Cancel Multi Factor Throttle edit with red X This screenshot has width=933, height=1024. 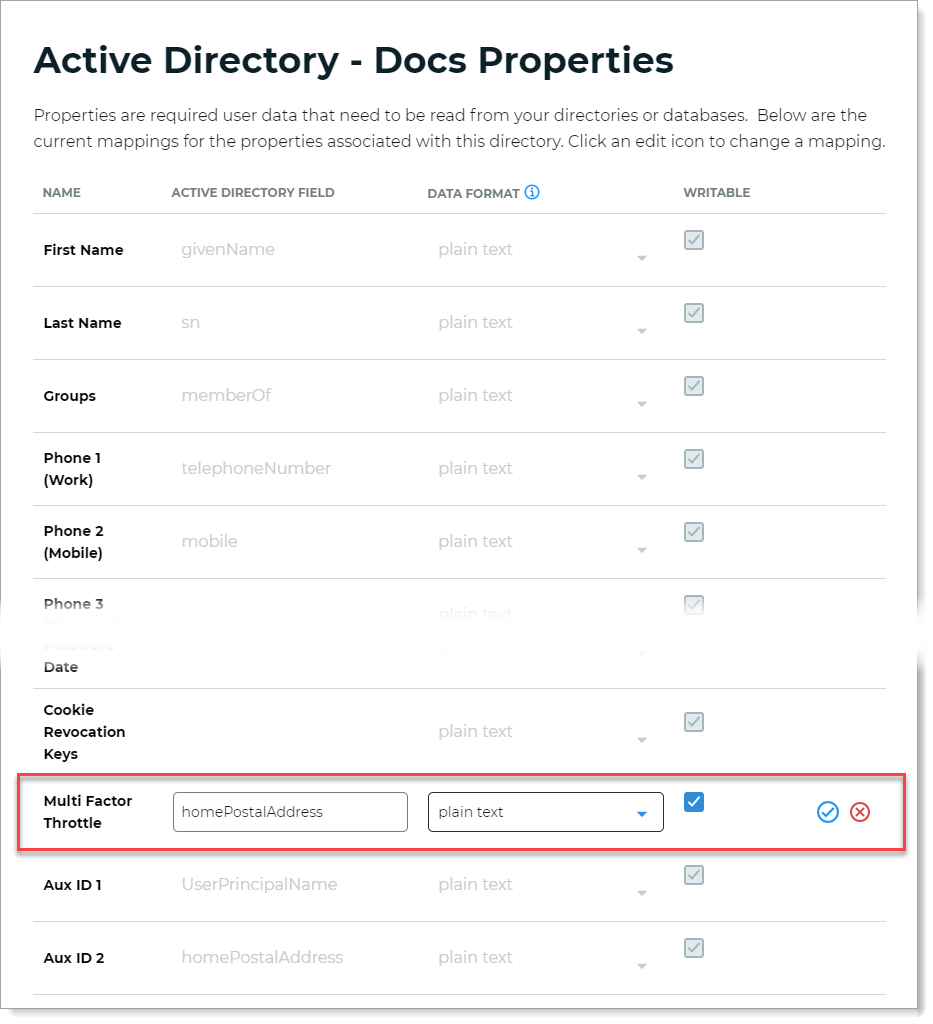pos(860,812)
